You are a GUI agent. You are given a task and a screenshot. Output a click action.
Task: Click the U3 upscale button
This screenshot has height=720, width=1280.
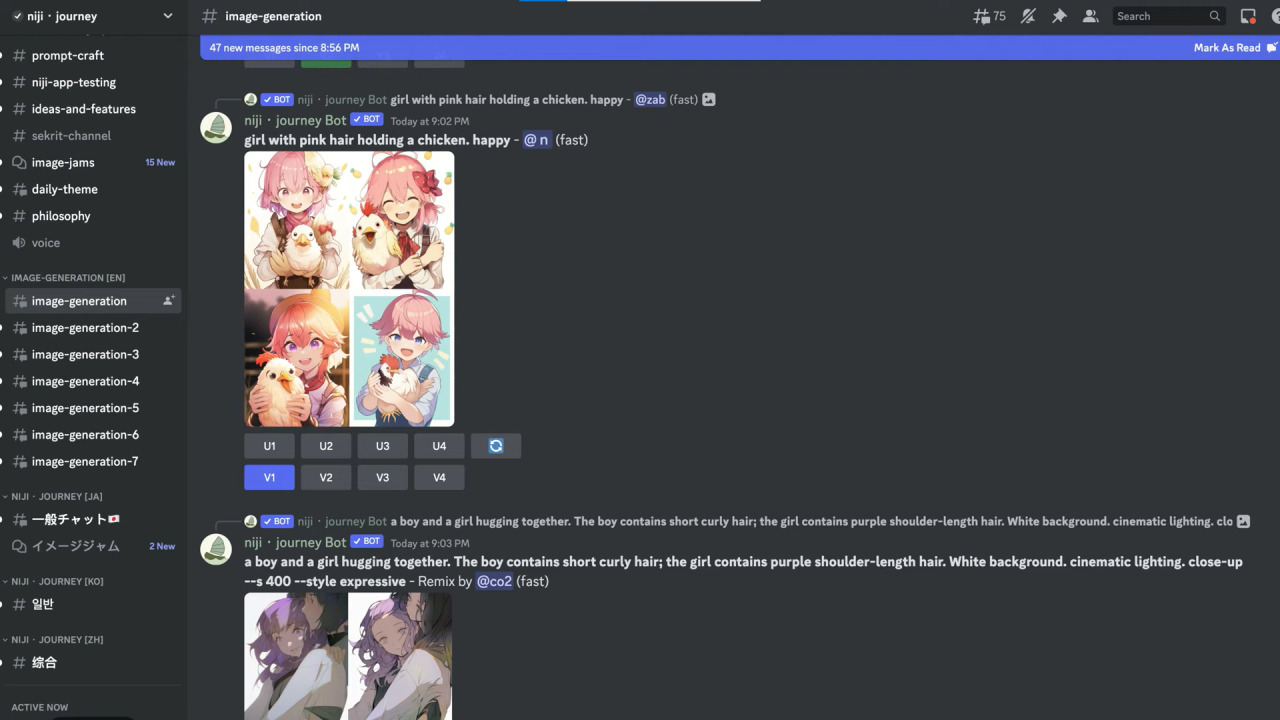pyautogui.click(x=383, y=446)
